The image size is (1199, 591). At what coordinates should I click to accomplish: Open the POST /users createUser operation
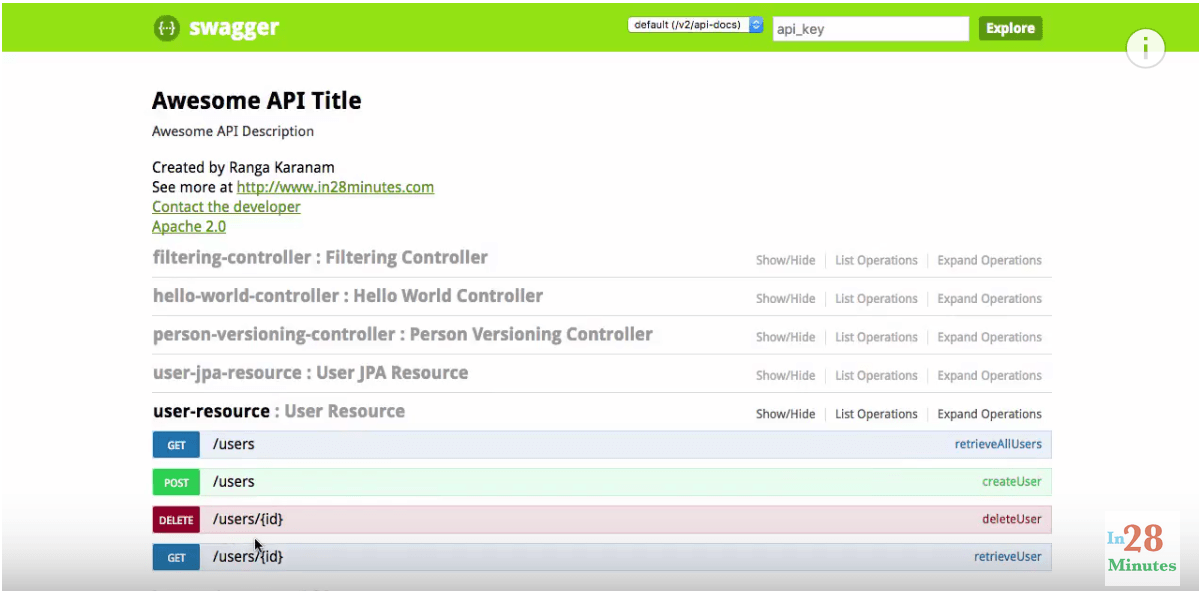pos(602,482)
